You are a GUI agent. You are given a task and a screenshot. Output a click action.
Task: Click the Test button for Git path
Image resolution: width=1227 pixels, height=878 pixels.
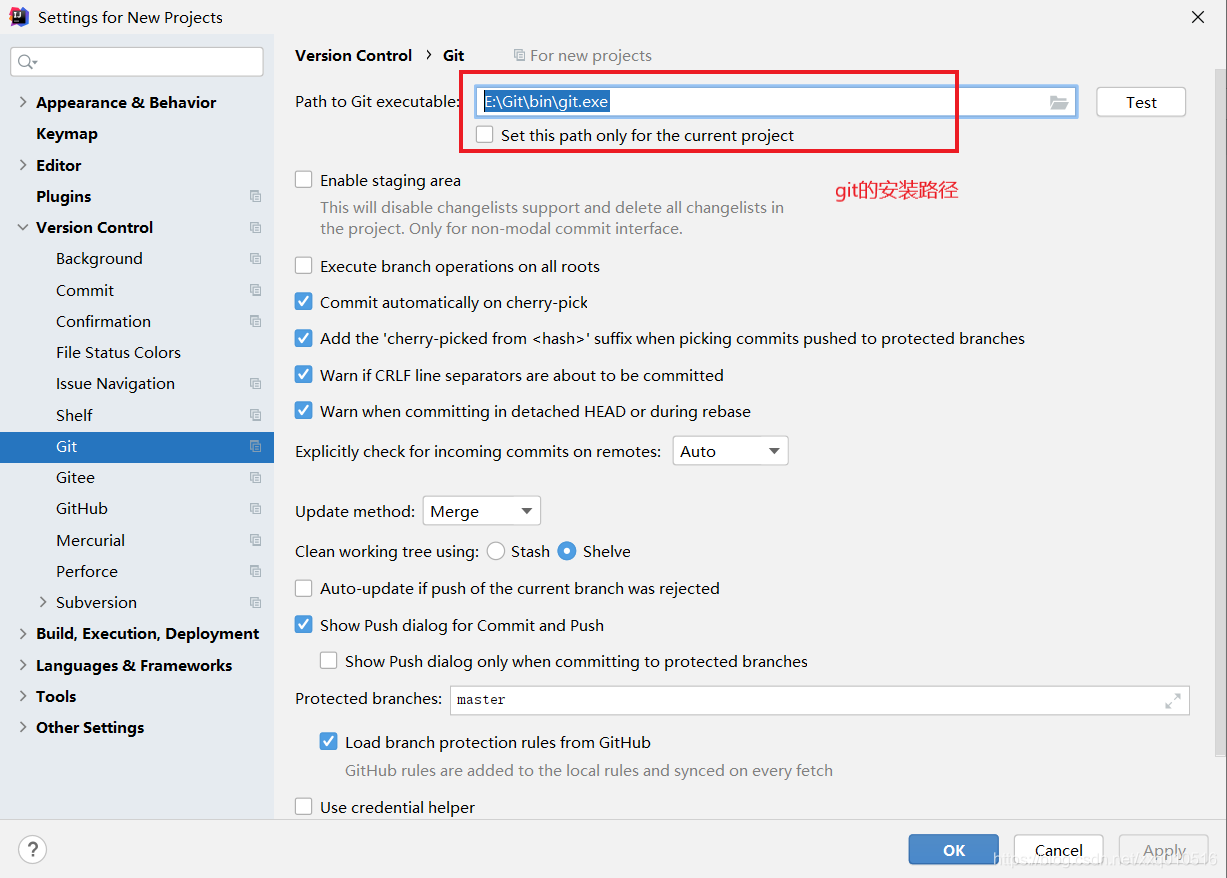[1141, 102]
